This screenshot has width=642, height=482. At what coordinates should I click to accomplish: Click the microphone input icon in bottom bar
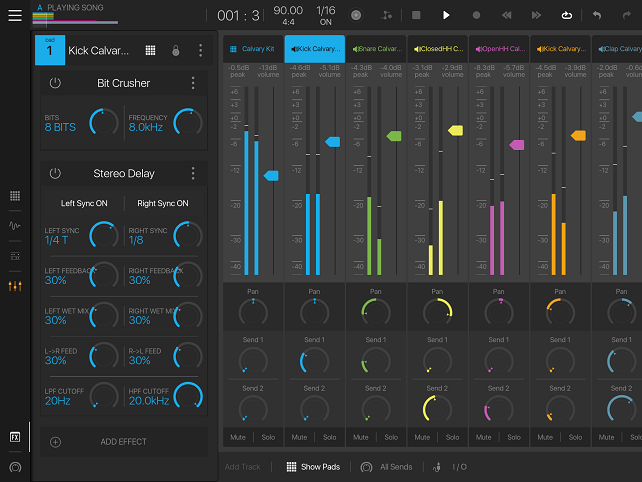(x=437, y=467)
